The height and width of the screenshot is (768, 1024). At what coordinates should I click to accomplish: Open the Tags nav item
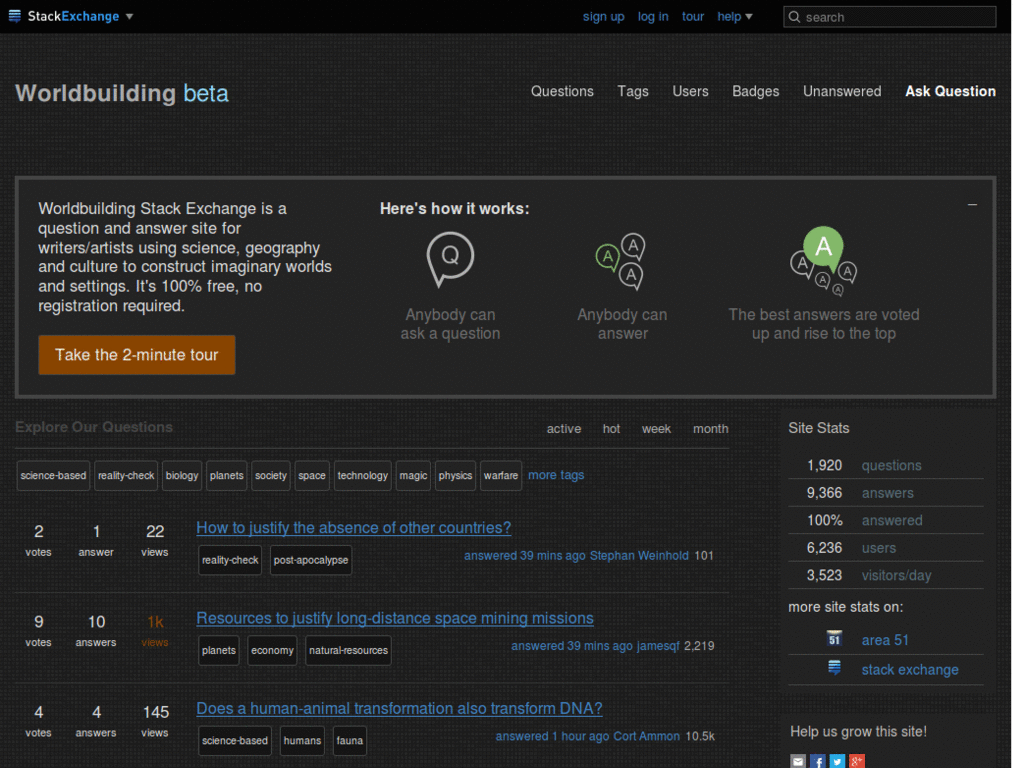click(633, 91)
